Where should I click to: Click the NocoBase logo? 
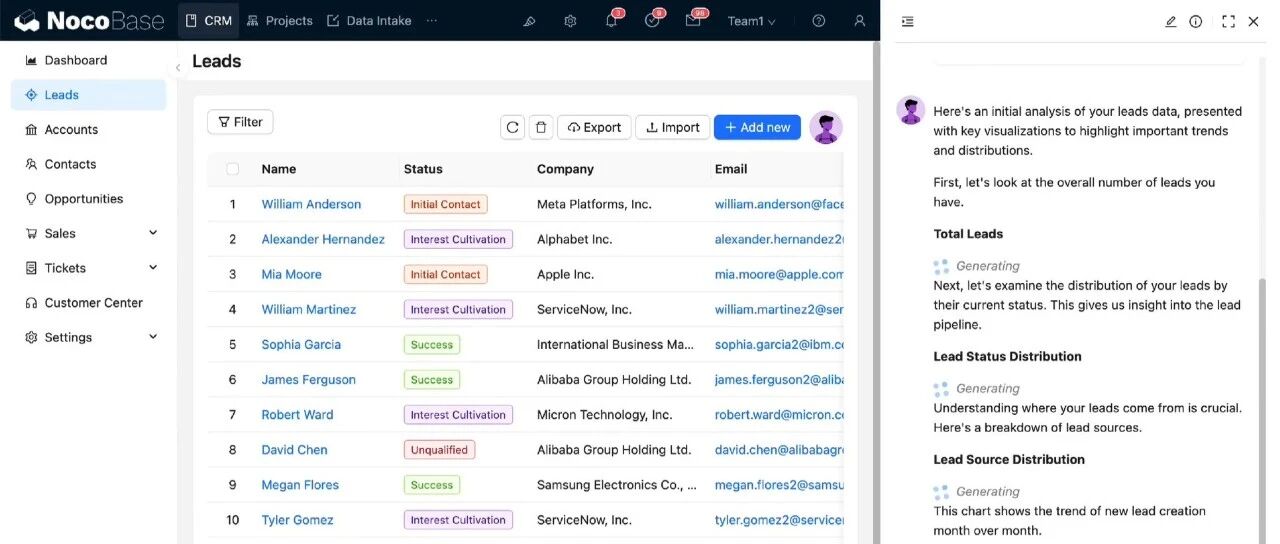click(x=89, y=20)
